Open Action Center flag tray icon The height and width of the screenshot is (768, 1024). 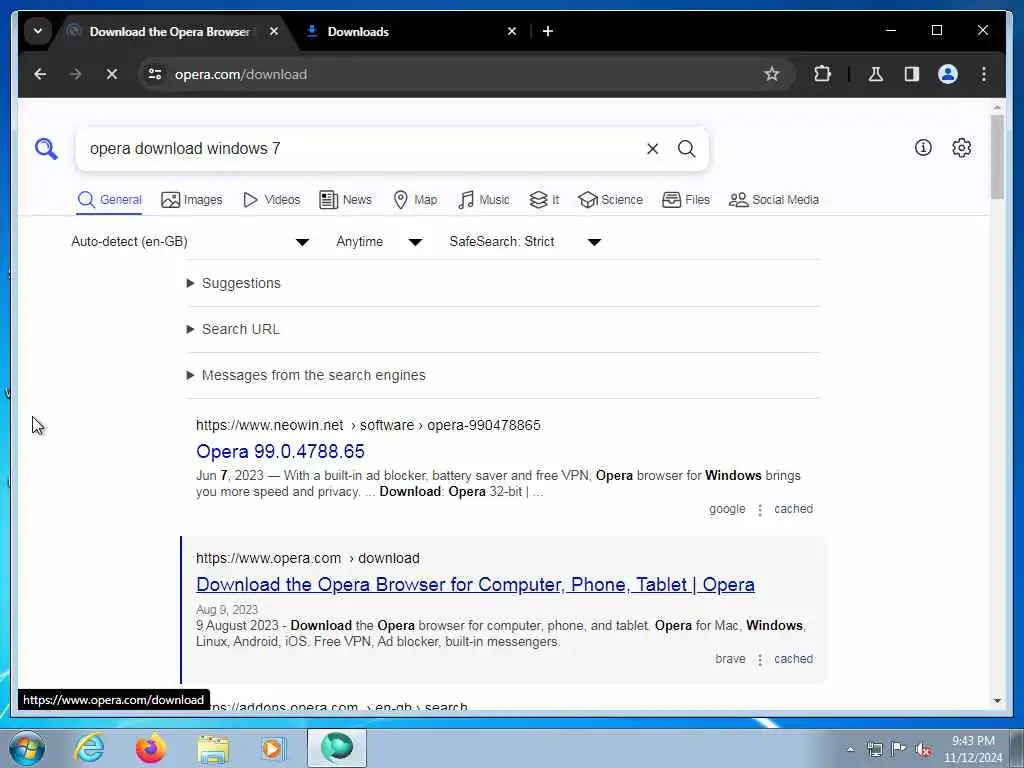point(899,750)
